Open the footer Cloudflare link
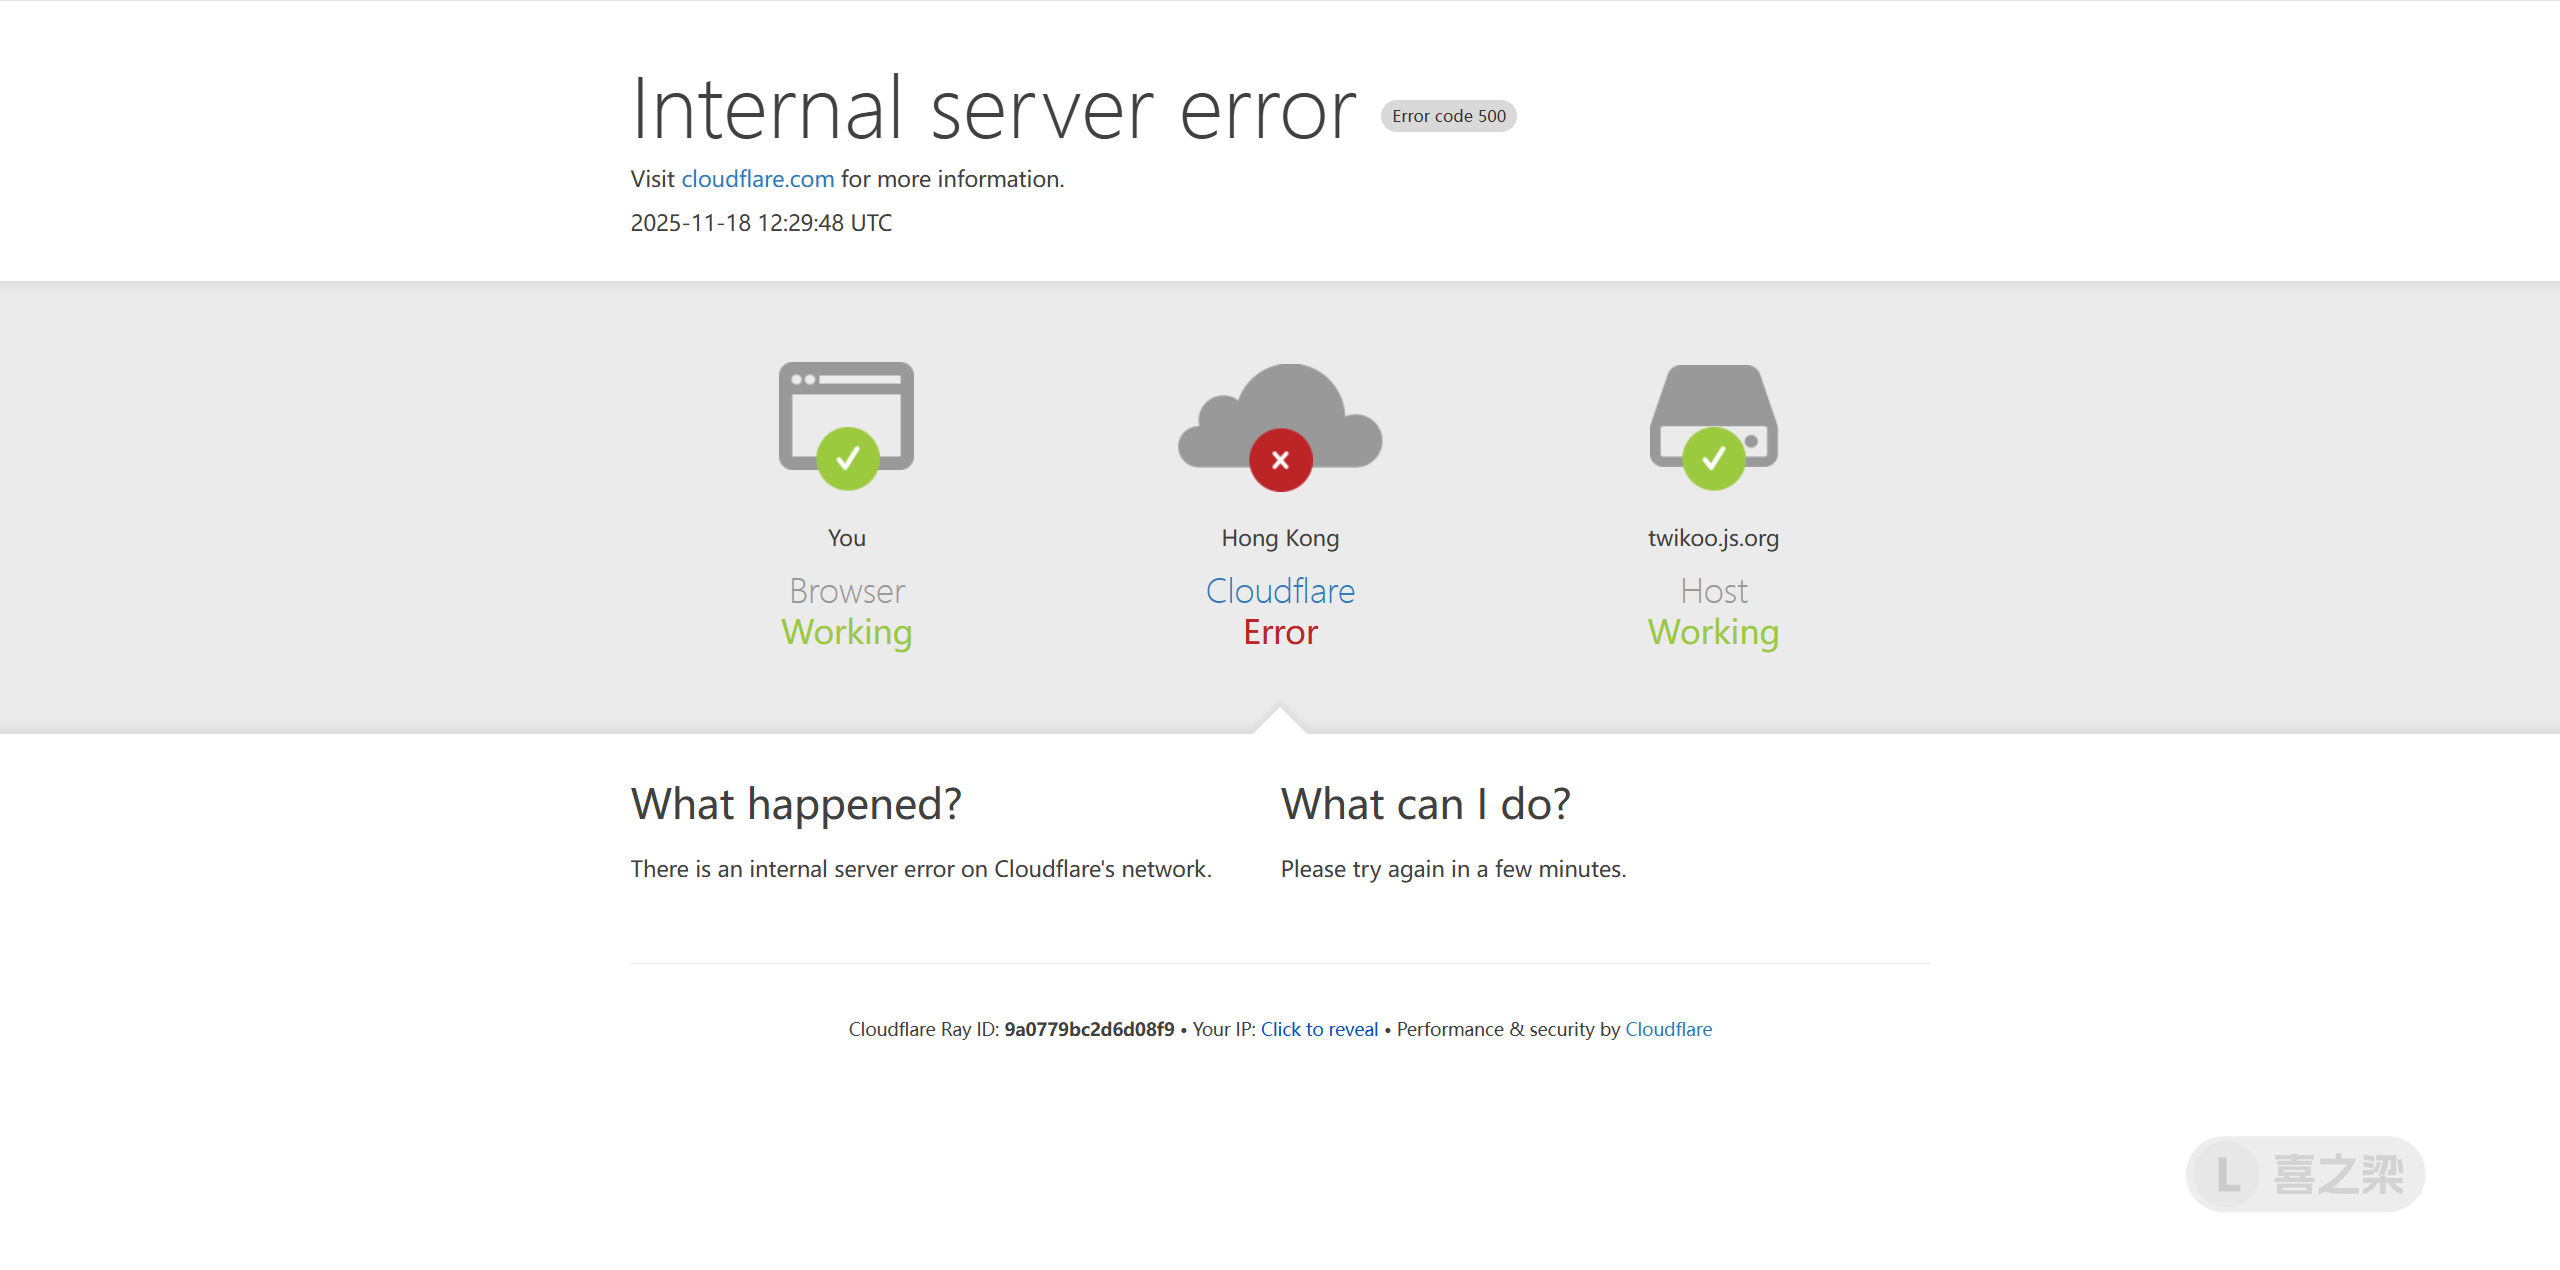The image size is (2560, 1270). [1668, 1029]
